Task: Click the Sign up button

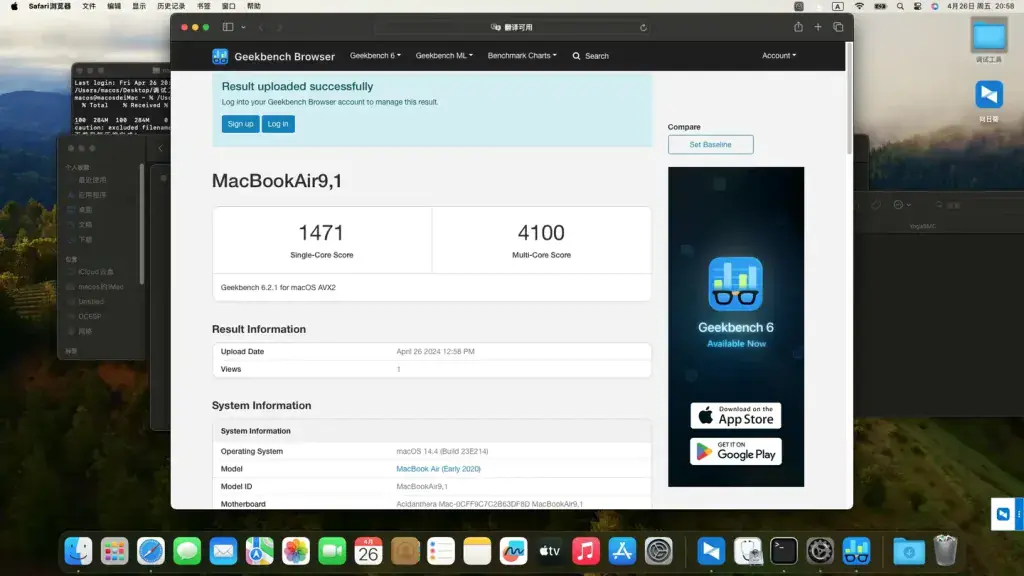Action: (240, 124)
